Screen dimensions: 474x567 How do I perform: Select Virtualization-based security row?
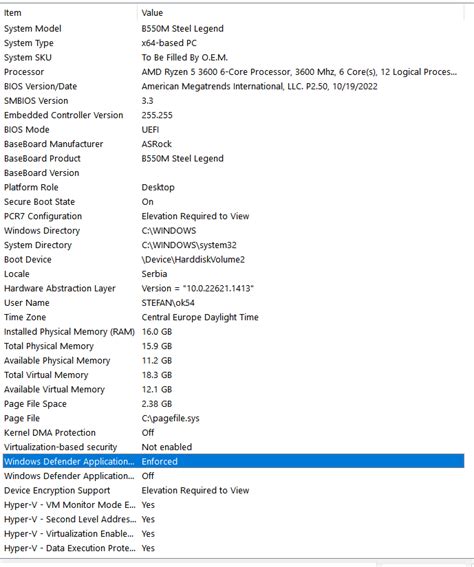click(233, 447)
